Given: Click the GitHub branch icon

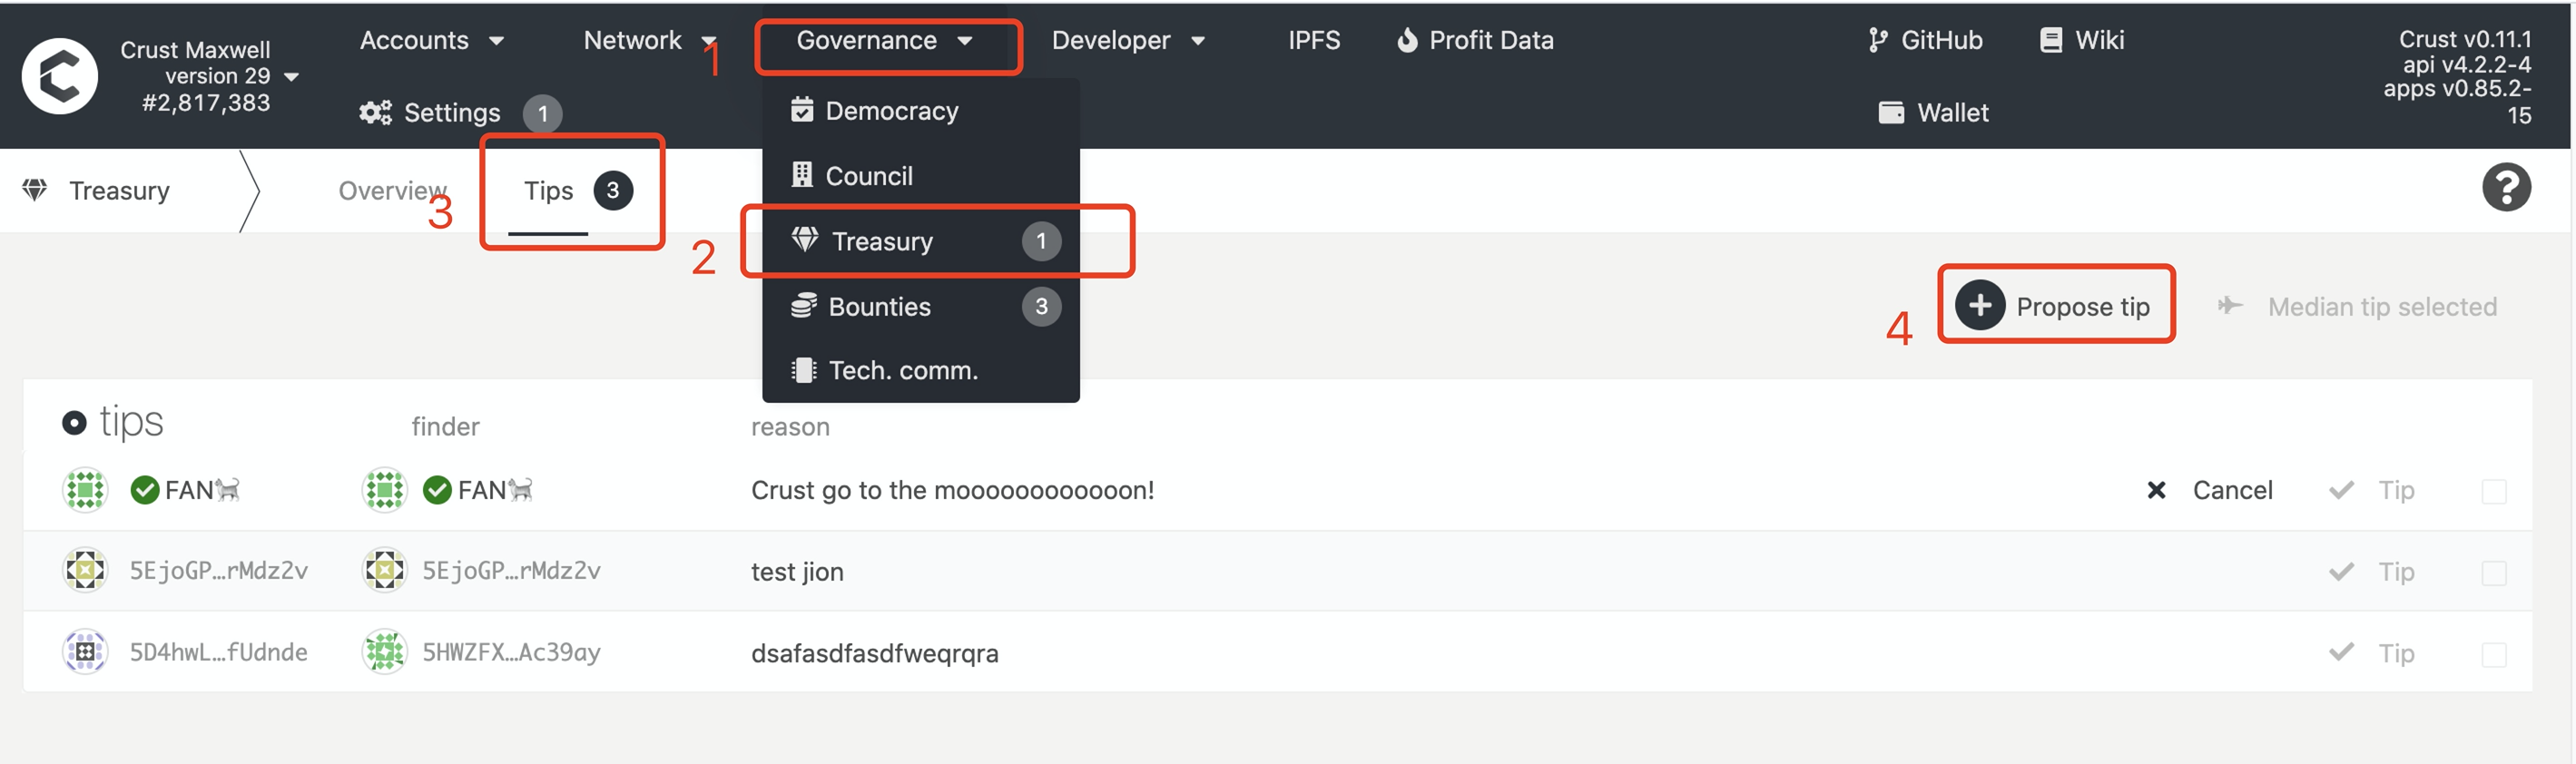Looking at the screenshot, I should click(1877, 40).
